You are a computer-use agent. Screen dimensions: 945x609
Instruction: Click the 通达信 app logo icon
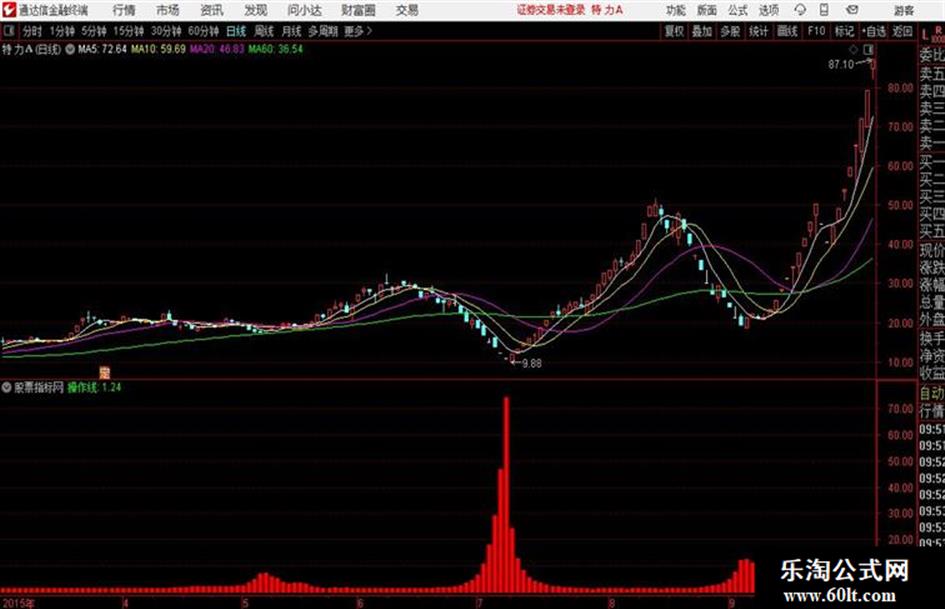click(8, 10)
